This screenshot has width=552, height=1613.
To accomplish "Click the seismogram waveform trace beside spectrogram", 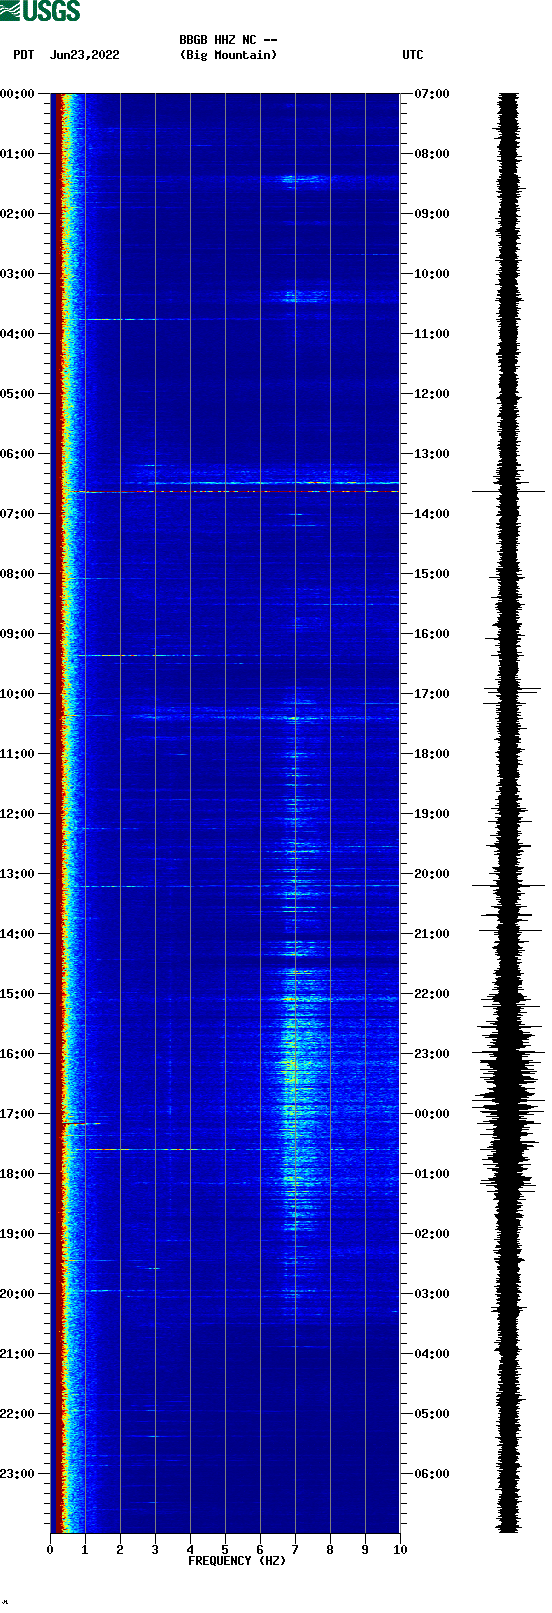I will (509, 813).
